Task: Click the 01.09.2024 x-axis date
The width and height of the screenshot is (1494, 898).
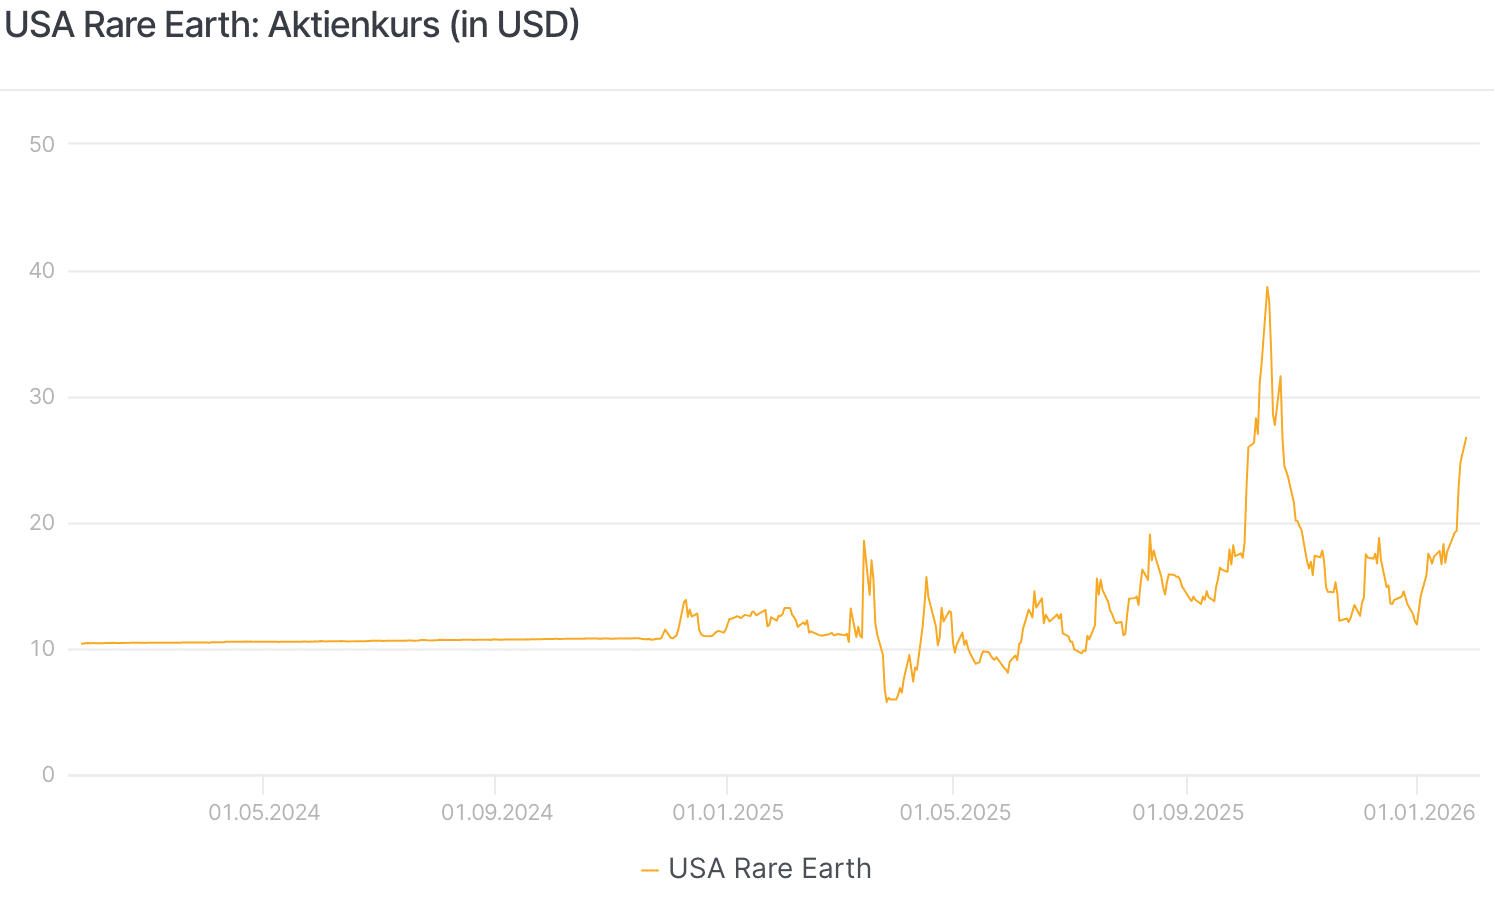Action: coord(497,812)
